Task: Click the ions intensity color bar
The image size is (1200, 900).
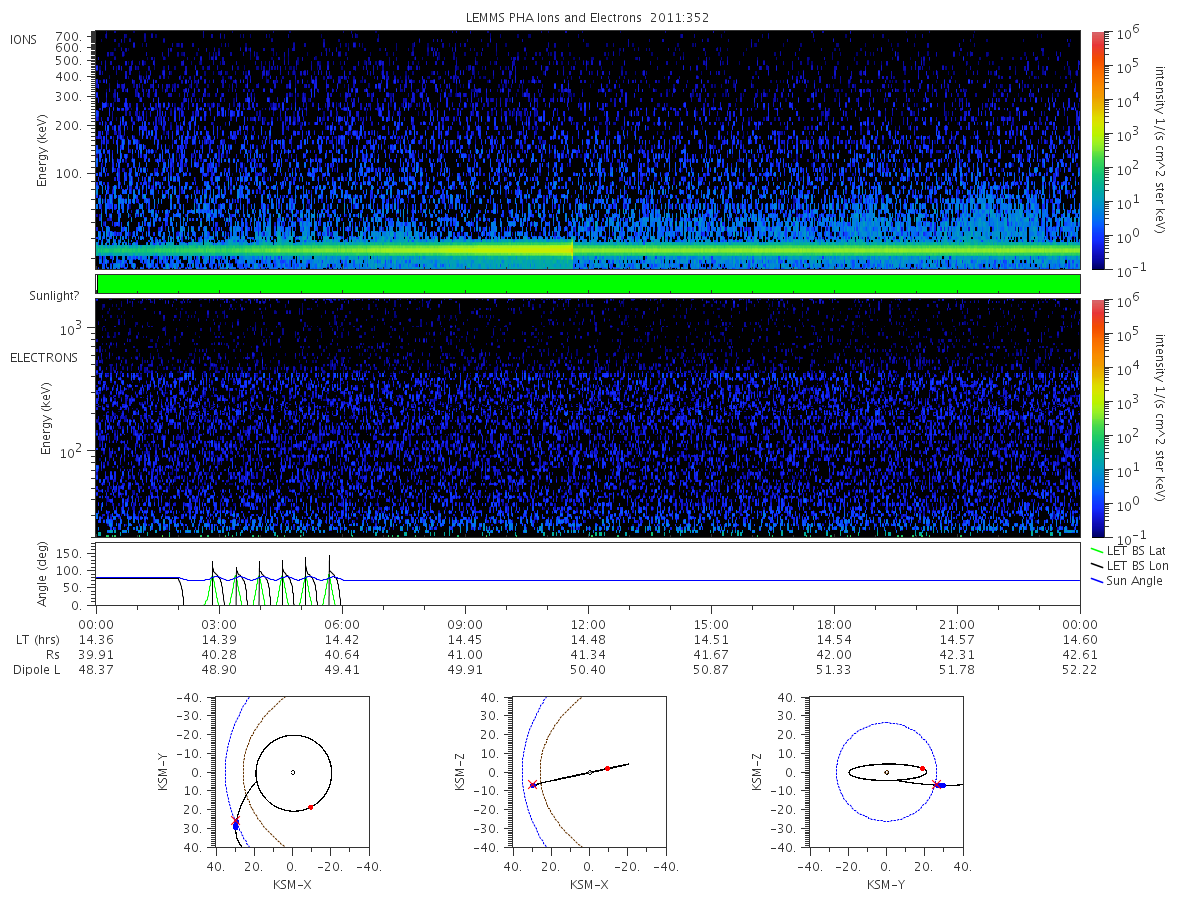Action: 1097,150
